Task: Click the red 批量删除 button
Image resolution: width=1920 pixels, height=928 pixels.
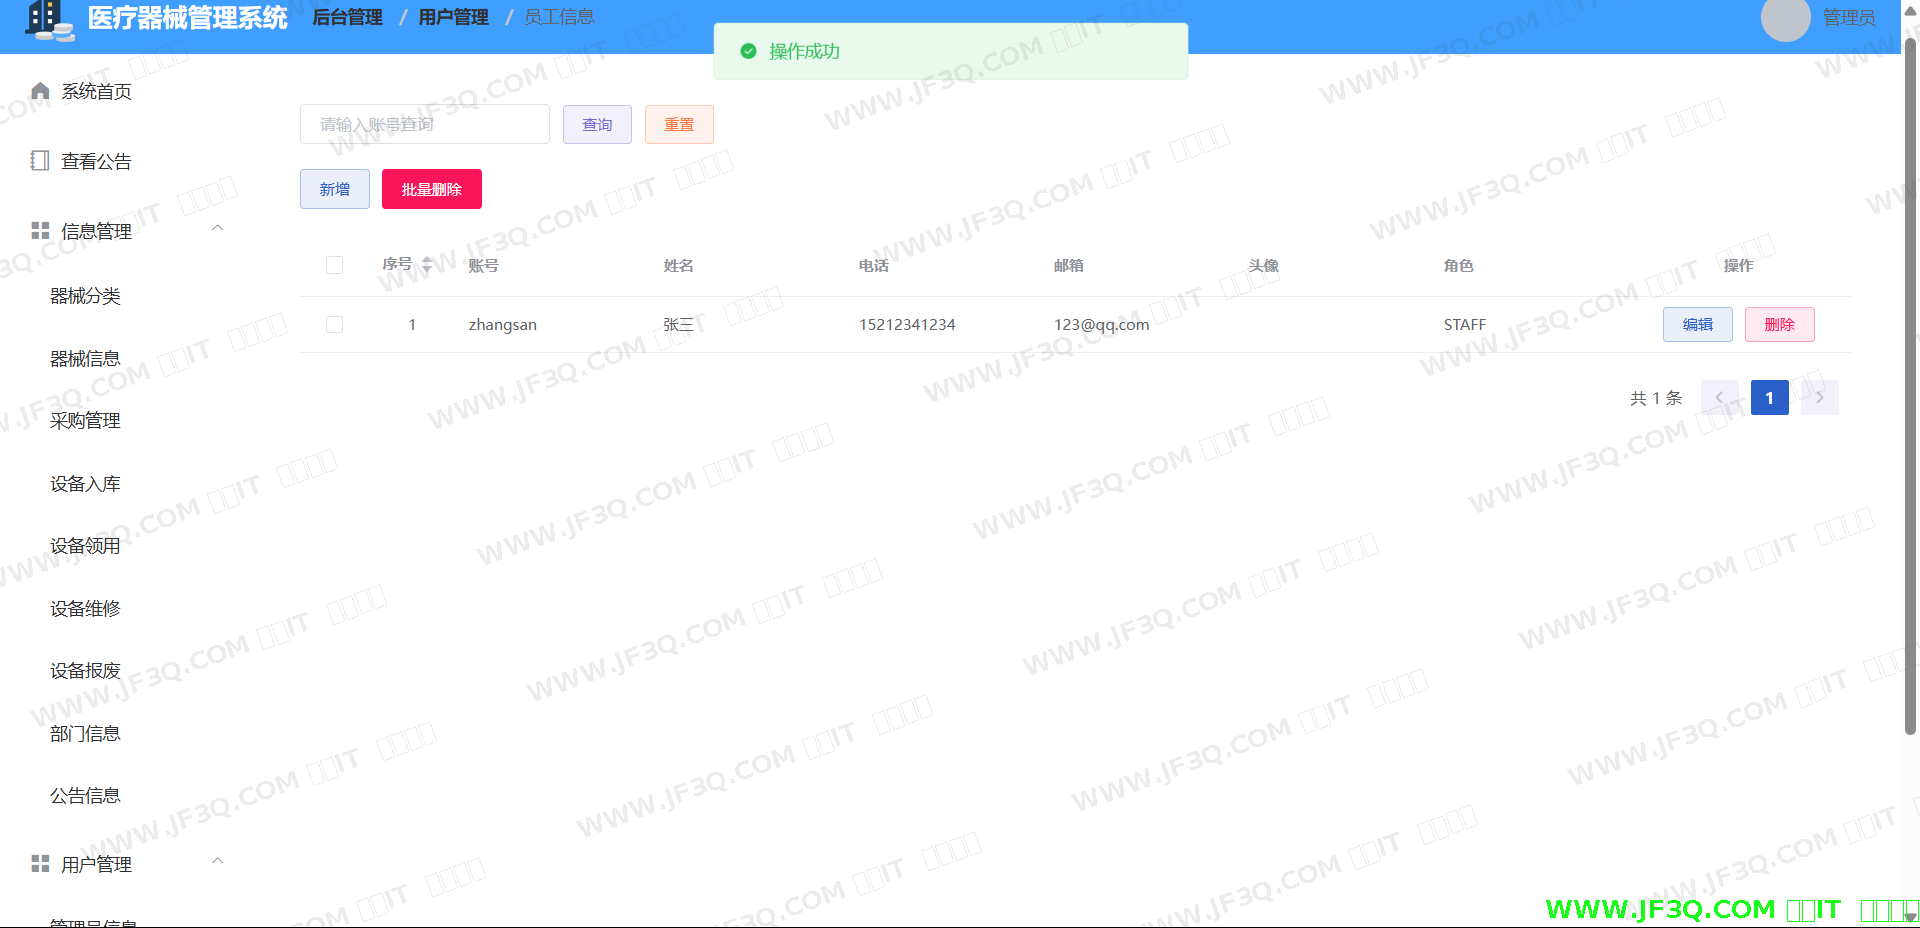Action: [x=431, y=189]
